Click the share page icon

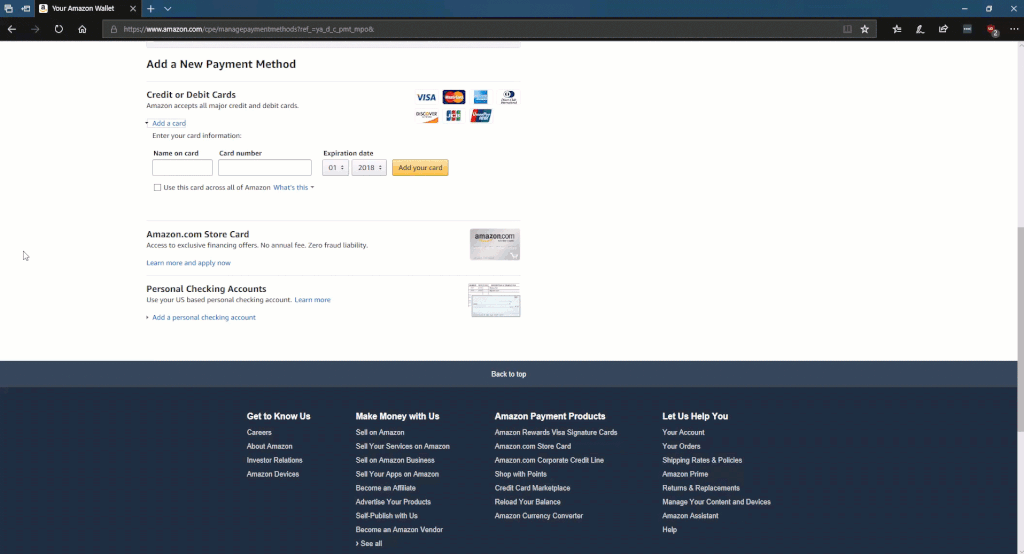click(x=943, y=29)
